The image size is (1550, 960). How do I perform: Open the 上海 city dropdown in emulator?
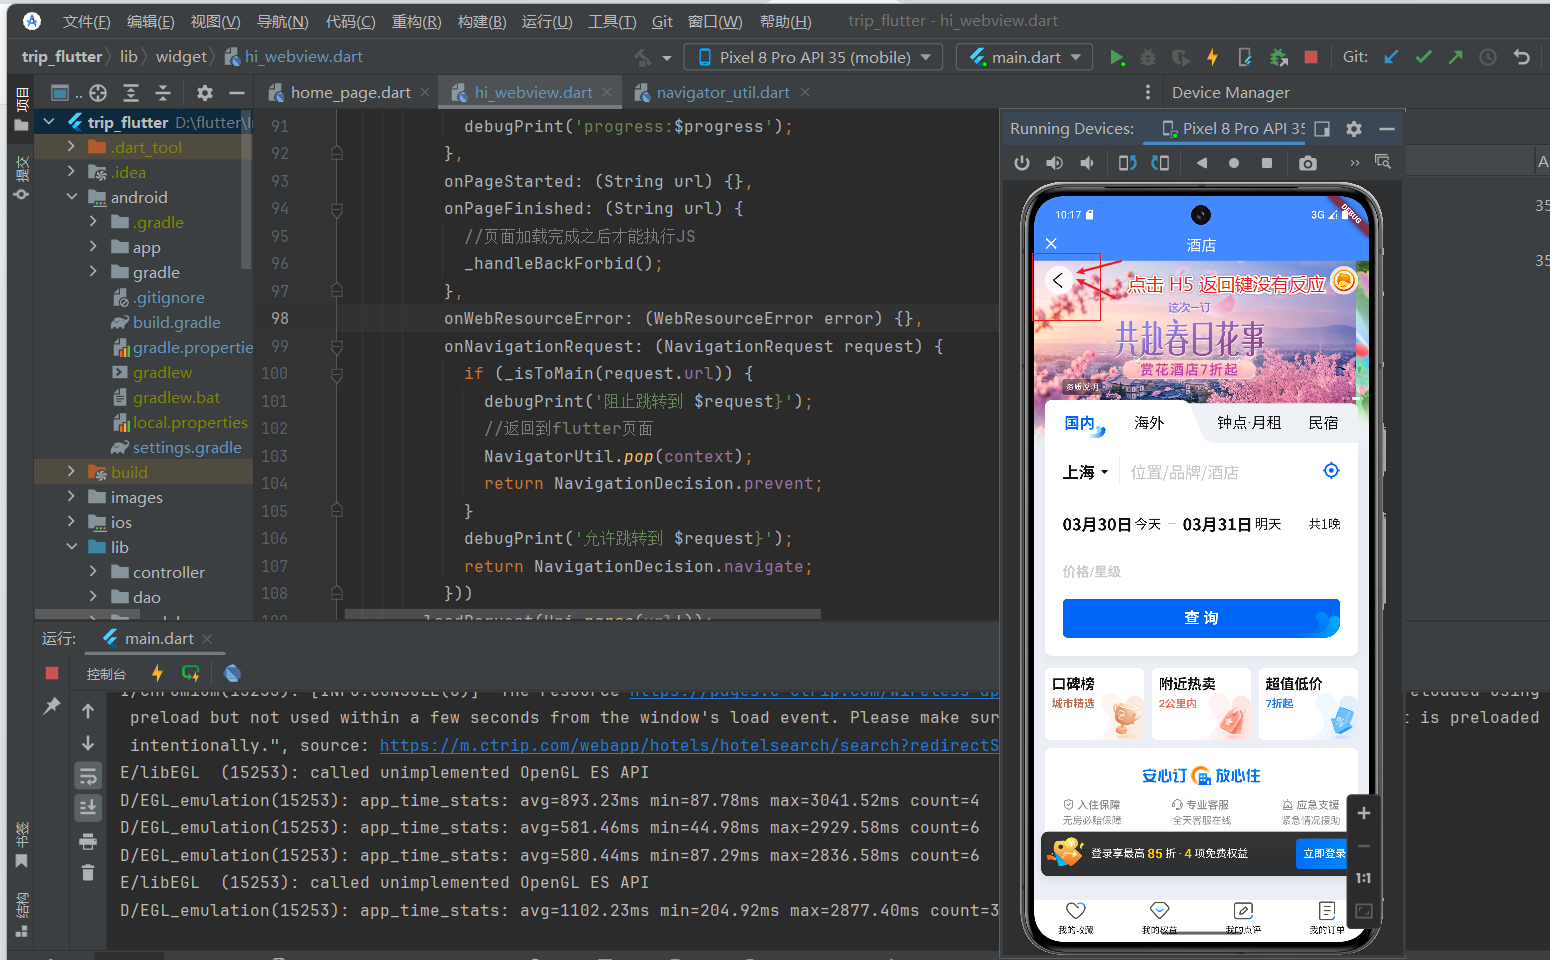click(x=1086, y=472)
